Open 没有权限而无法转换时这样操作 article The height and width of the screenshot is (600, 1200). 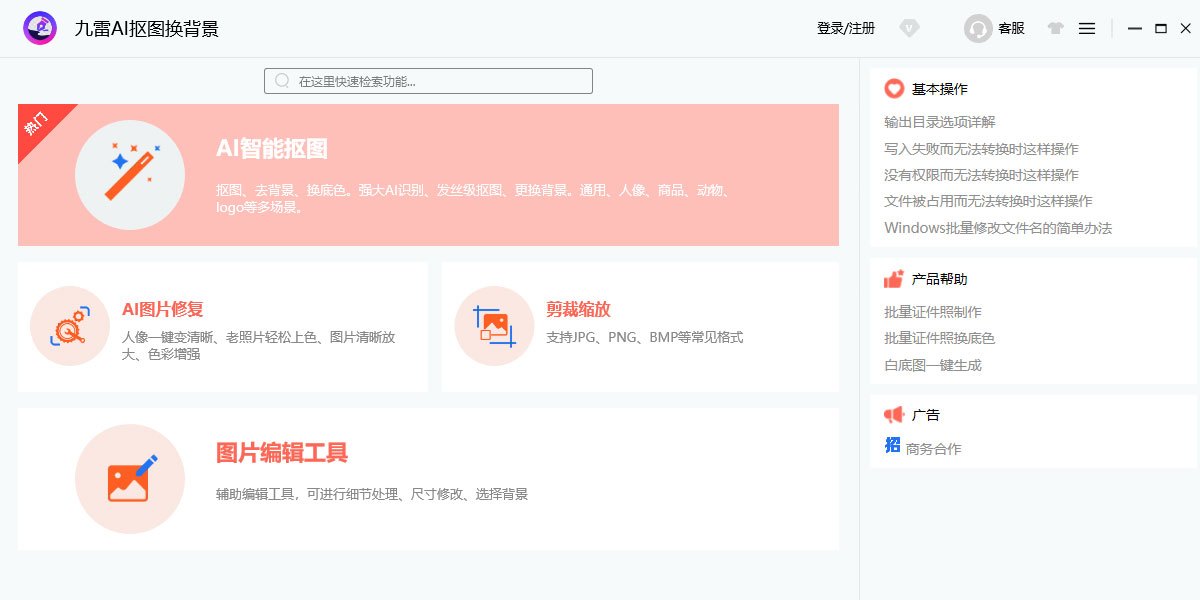pyautogui.click(x=981, y=175)
